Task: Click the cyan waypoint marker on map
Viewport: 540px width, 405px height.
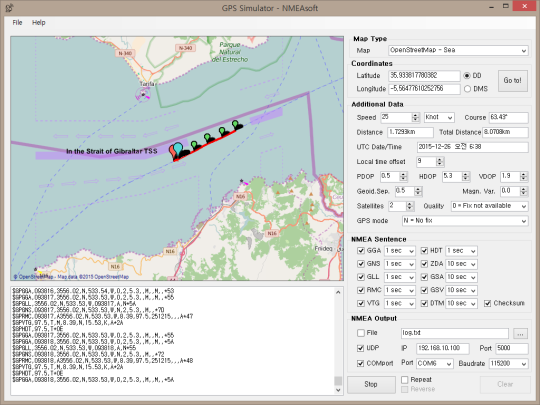Action: click(x=178, y=149)
